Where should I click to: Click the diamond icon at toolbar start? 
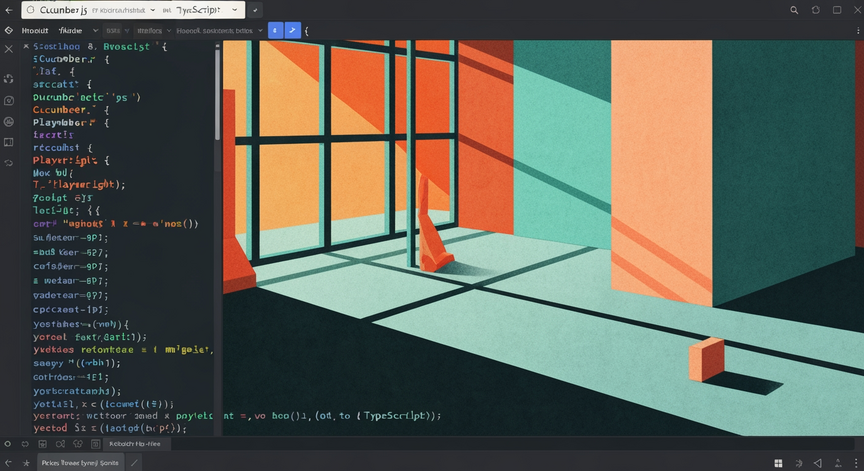point(9,30)
